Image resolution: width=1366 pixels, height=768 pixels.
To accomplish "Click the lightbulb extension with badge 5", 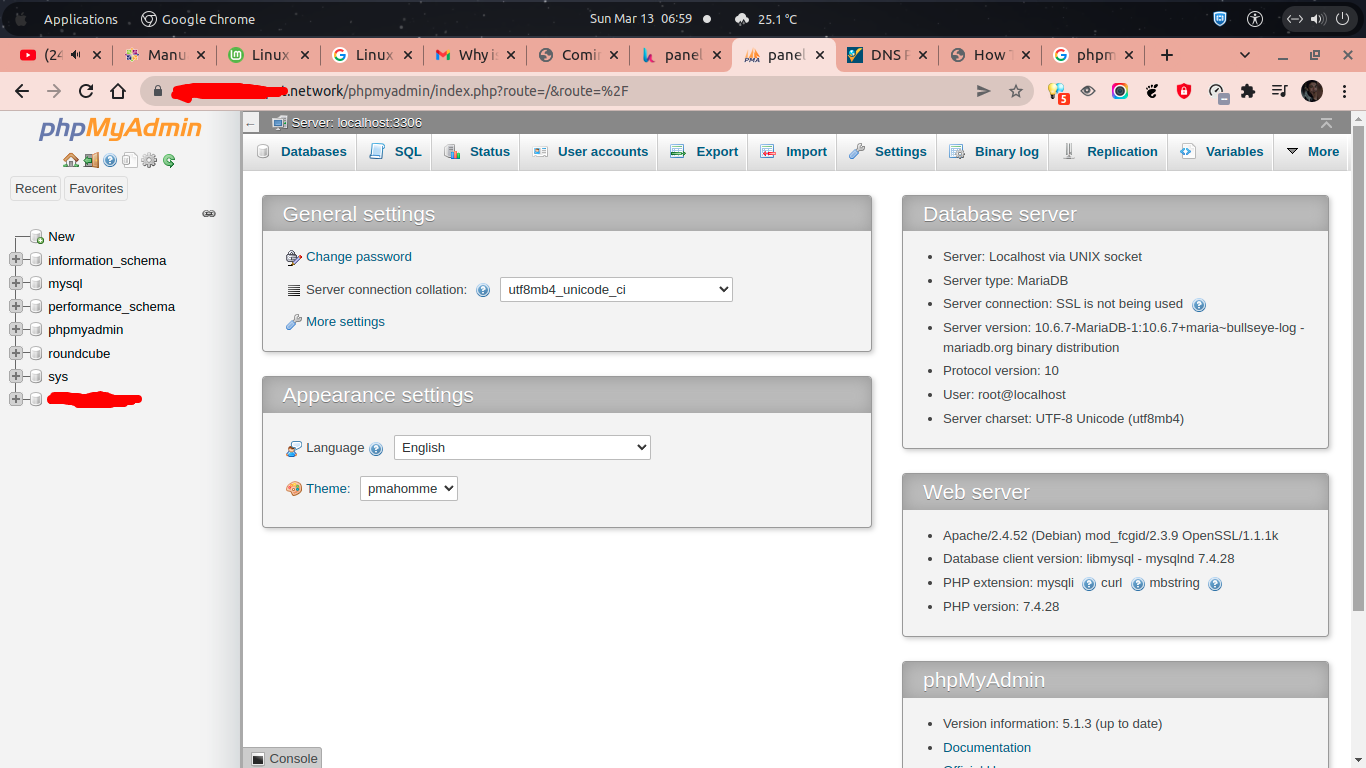I will click(x=1056, y=92).
